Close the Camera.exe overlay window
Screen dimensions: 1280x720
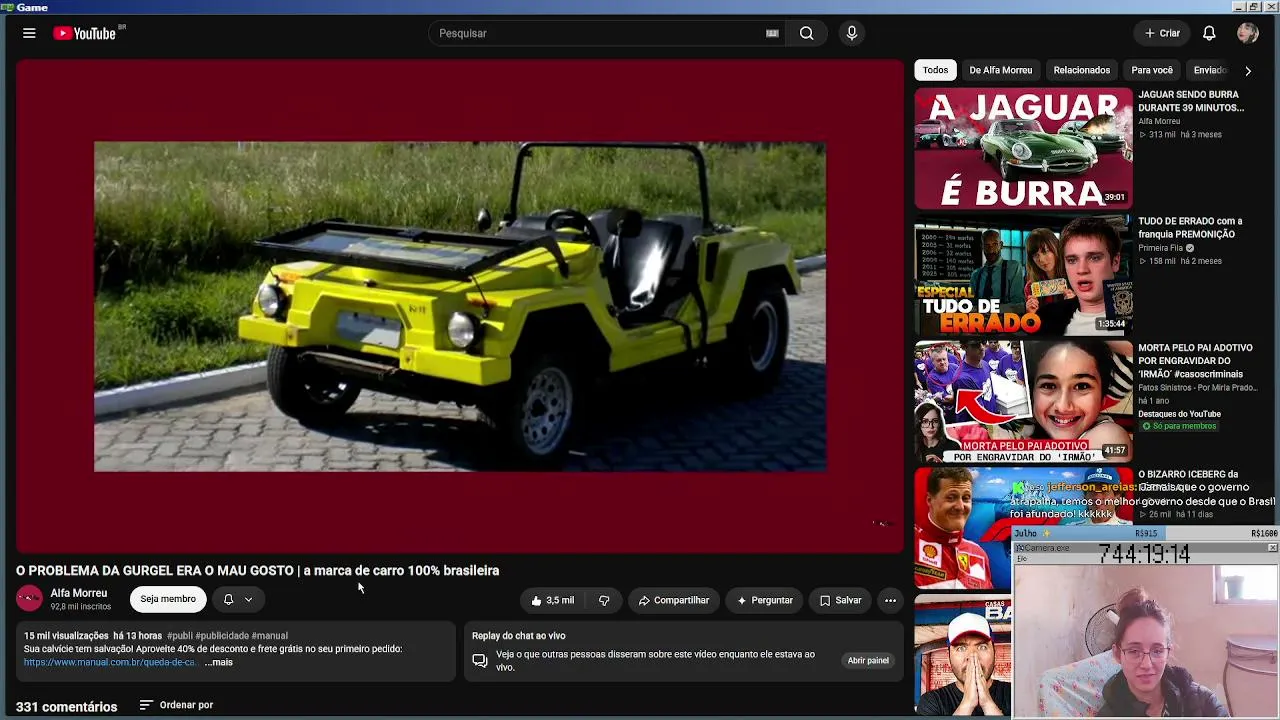tap(1272, 548)
